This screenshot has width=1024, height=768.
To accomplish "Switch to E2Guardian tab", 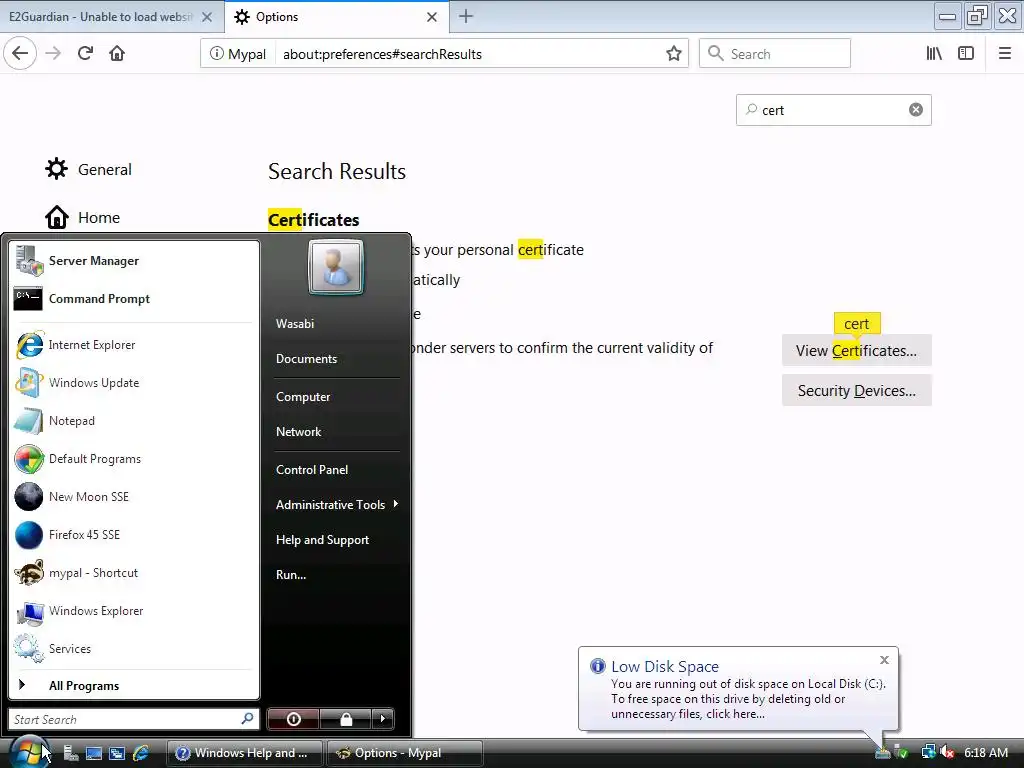I will (111, 17).
